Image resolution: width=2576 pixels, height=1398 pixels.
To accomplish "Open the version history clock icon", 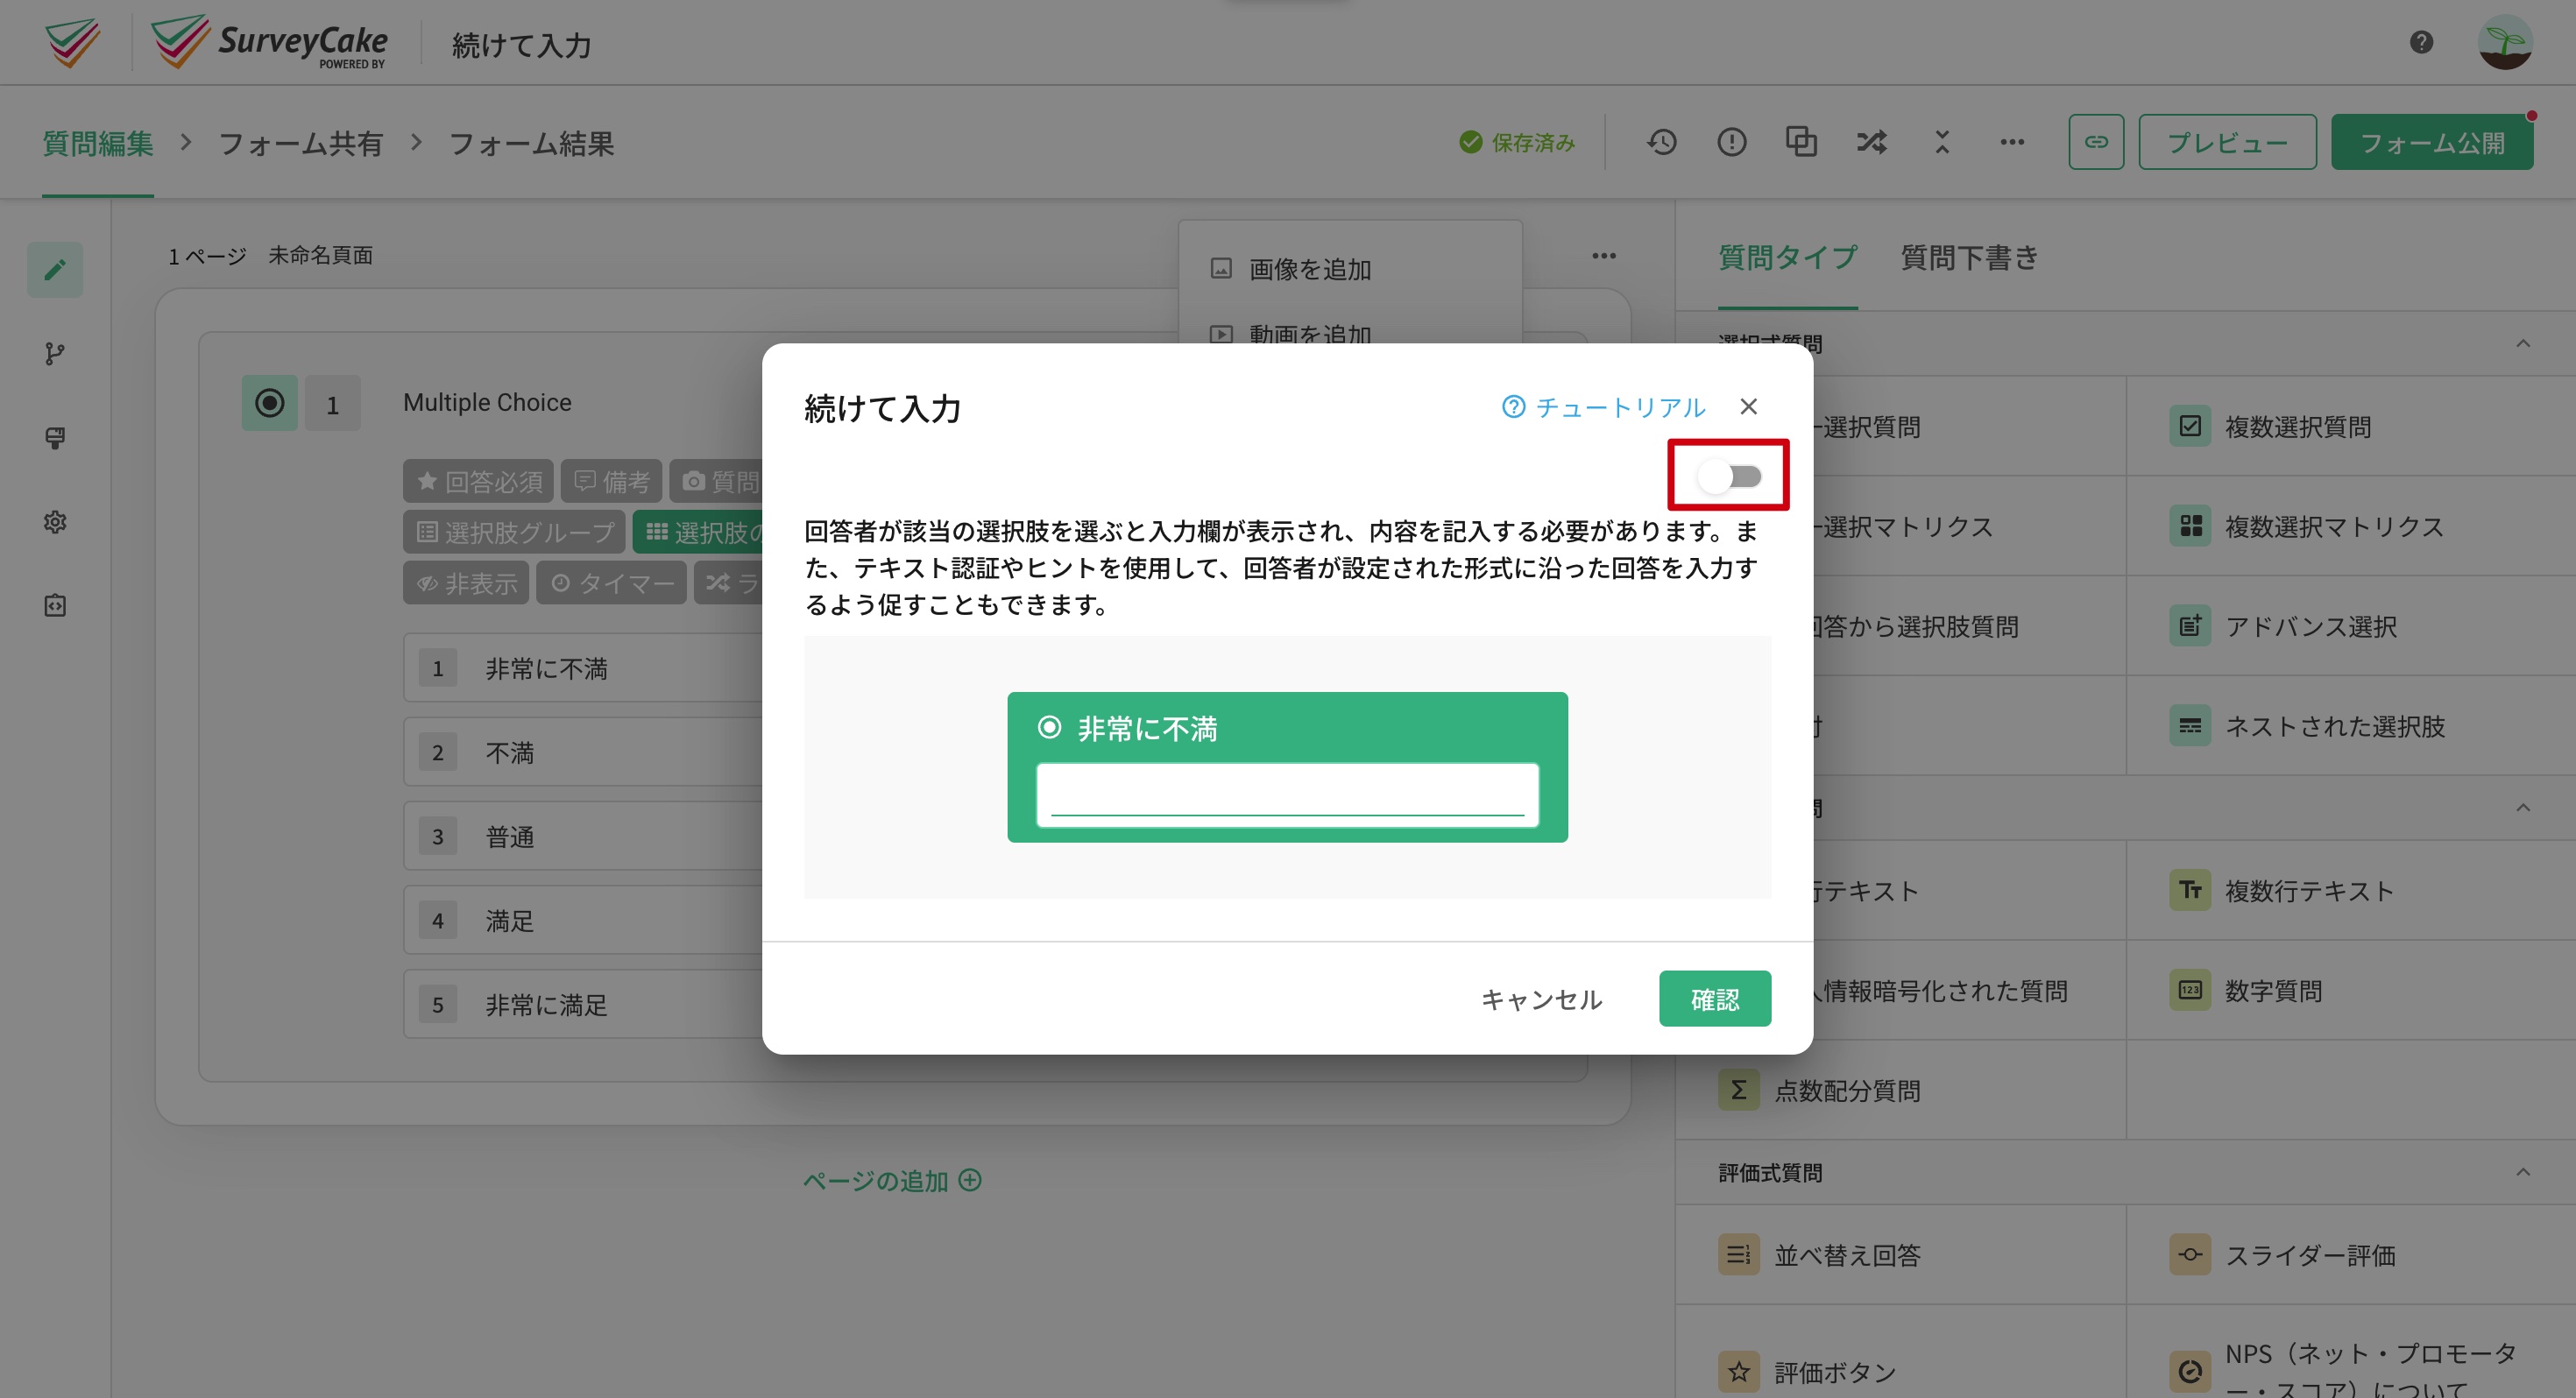I will pyautogui.click(x=1661, y=142).
